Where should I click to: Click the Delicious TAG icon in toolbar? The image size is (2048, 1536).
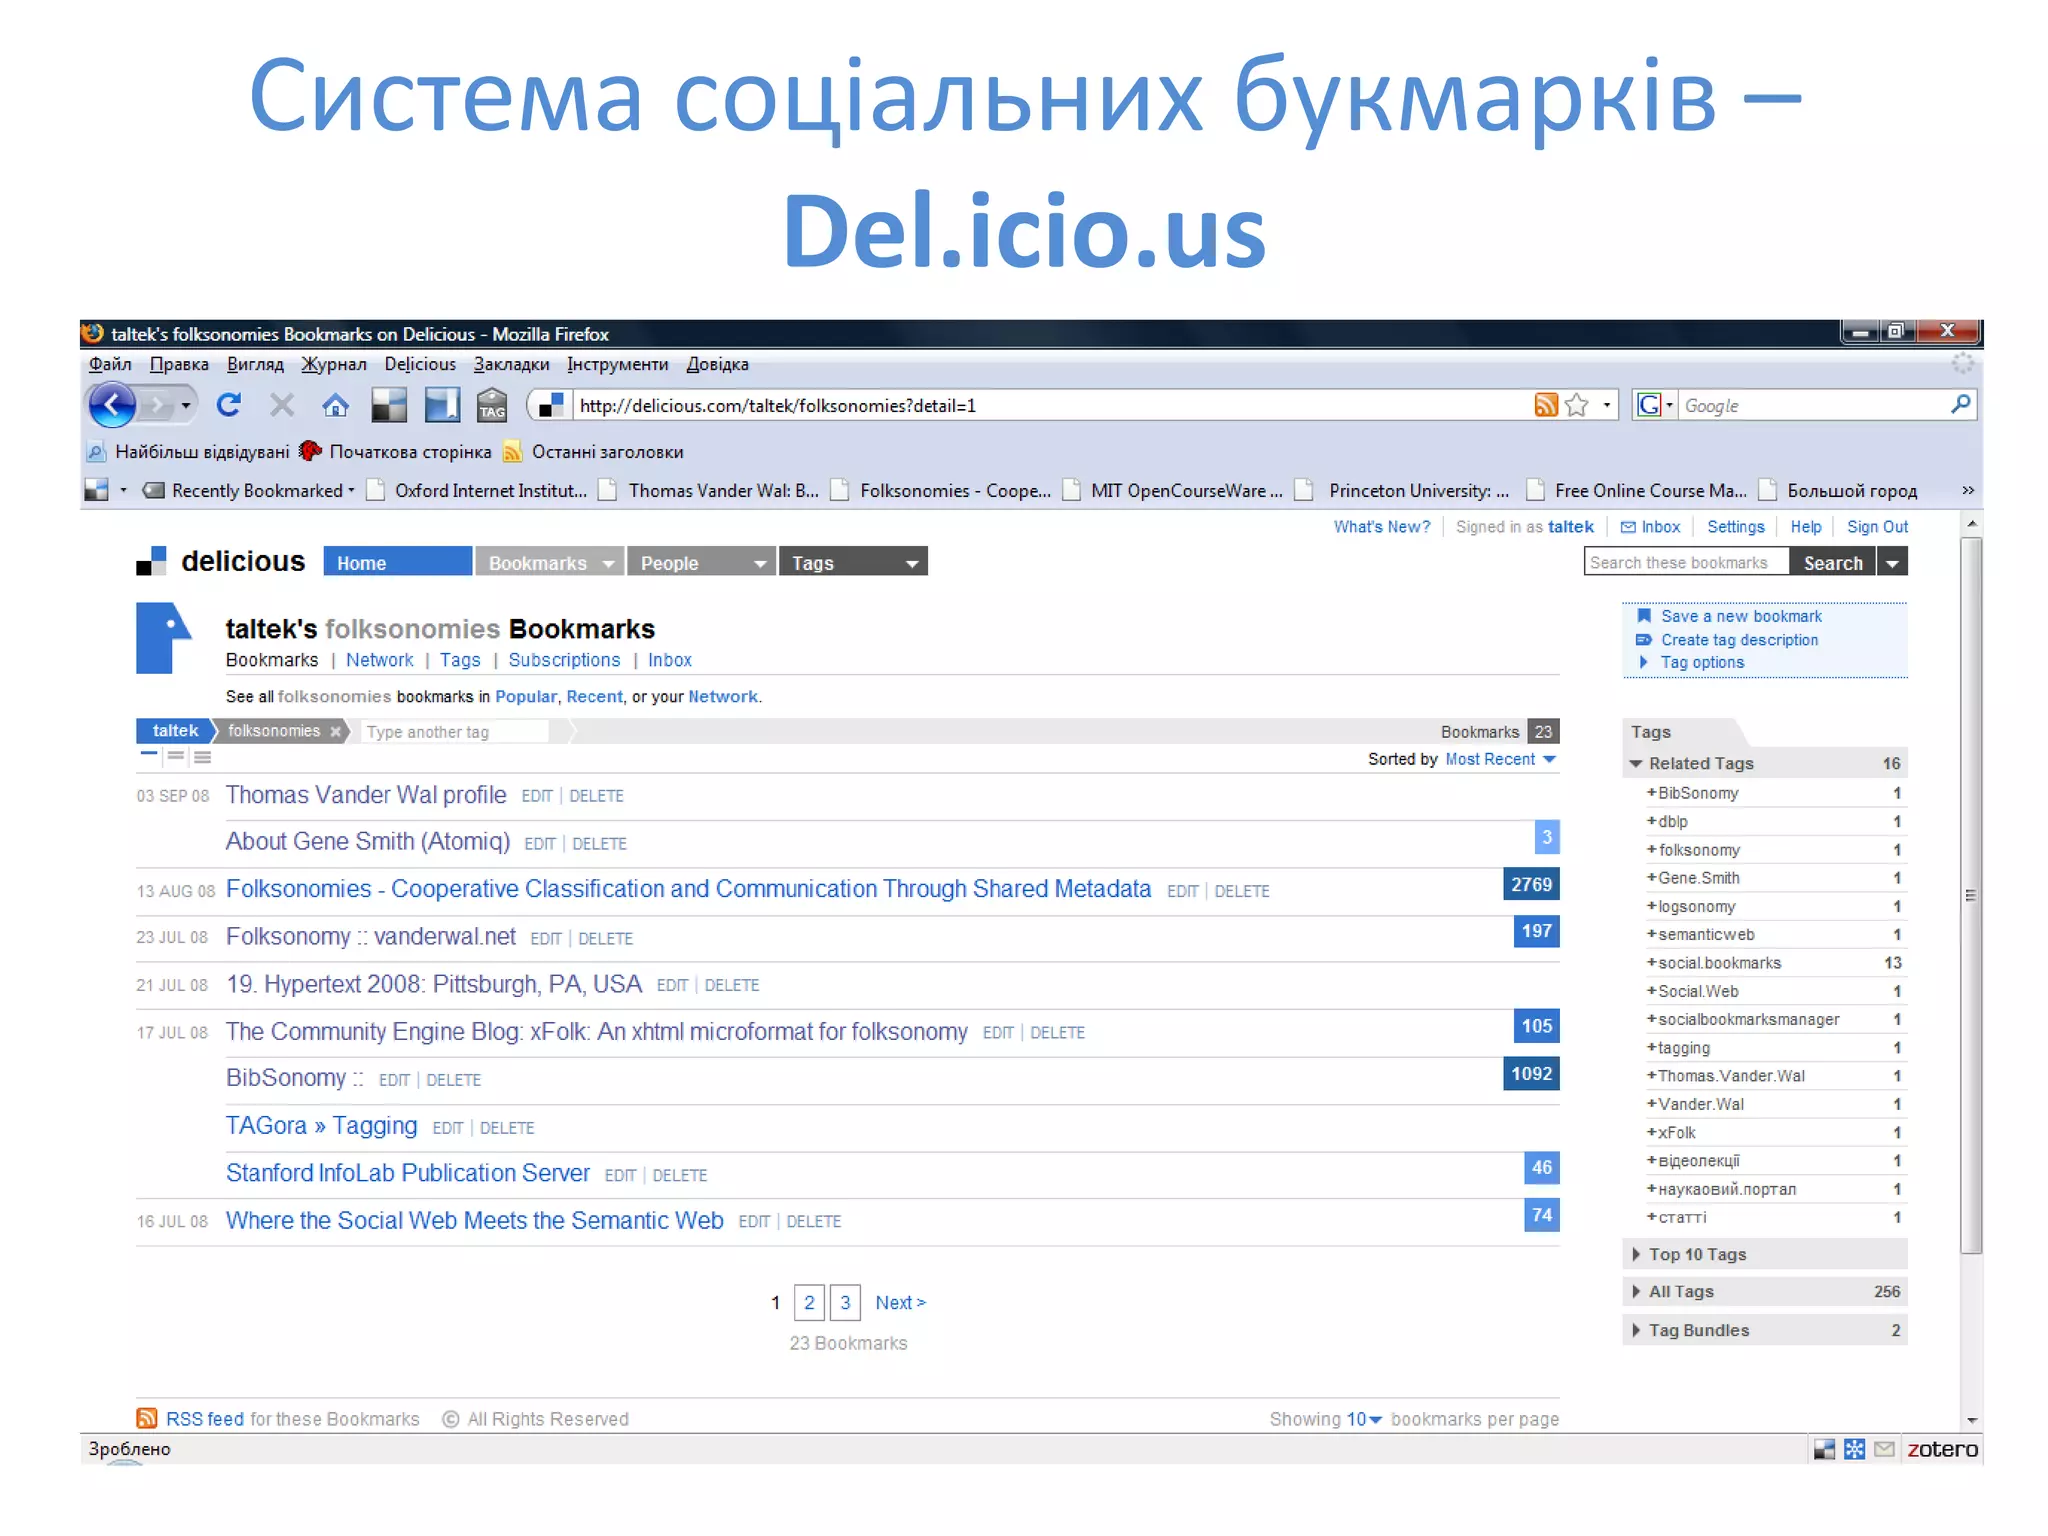tap(492, 405)
